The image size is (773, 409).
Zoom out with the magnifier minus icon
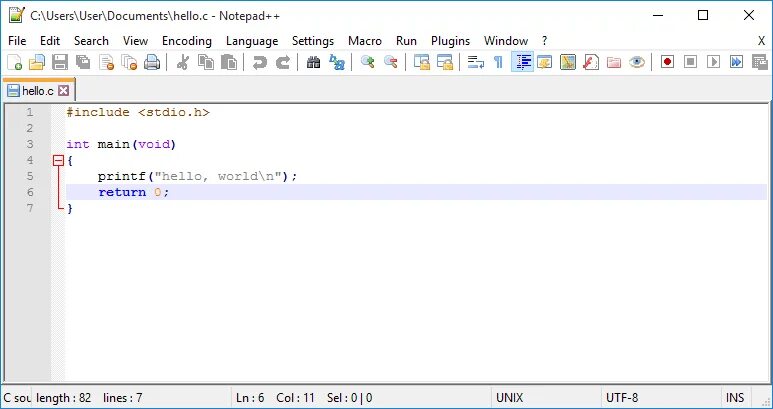click(390, 62)
